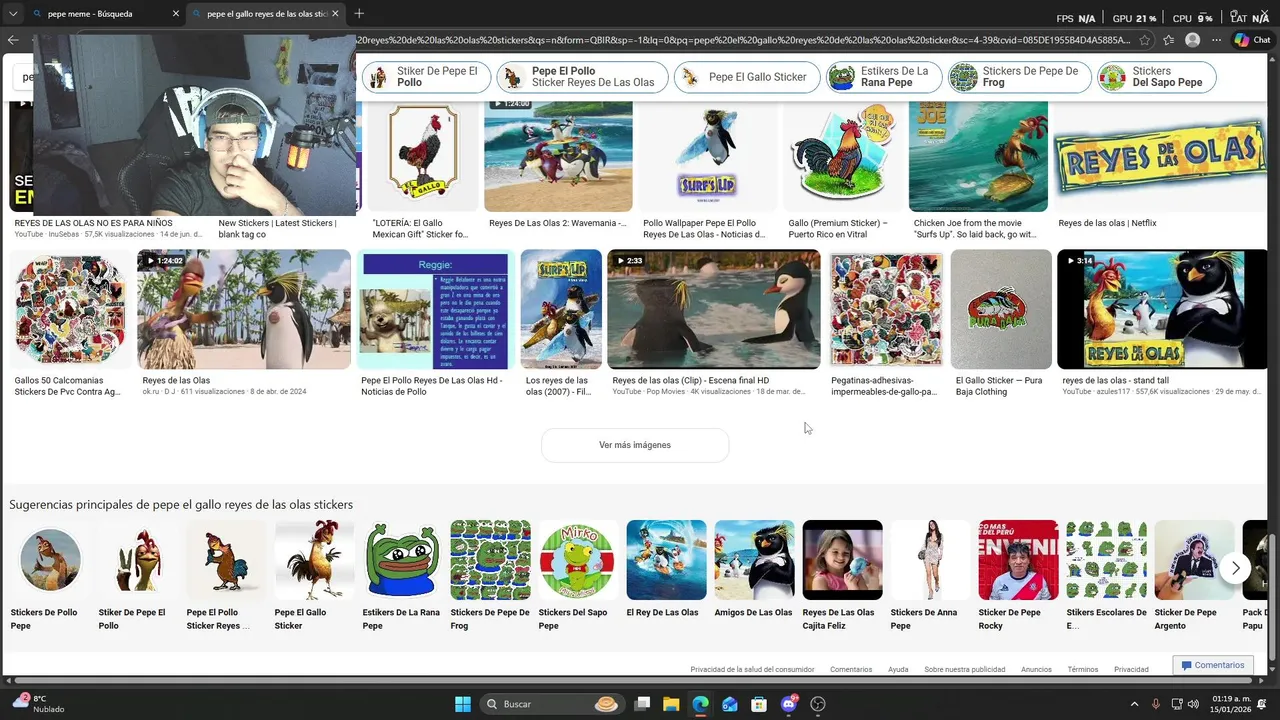Select the 'Pepe El Gallo Sticker' chip
Image resolution: width=1280 pixels, height=720 pixels.
click(x=747, y=77)
